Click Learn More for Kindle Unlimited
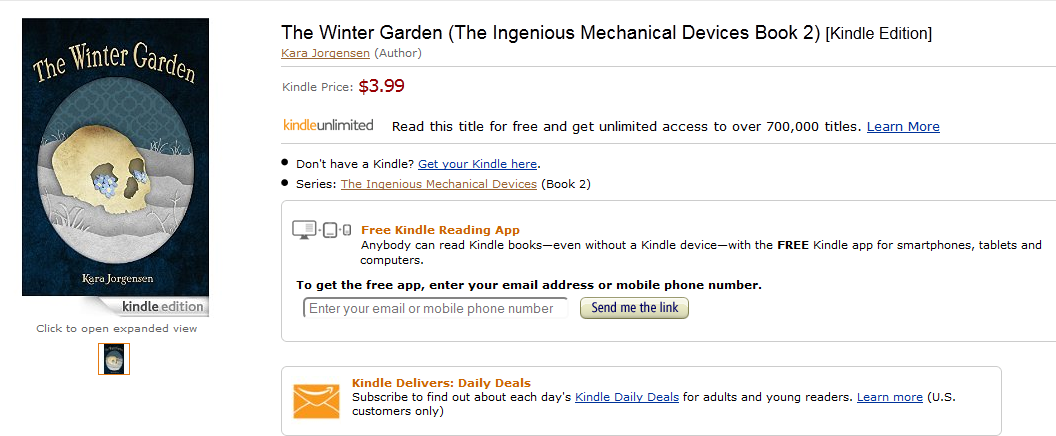The width and height of the screenshot is (1056, 436). coord(903,126)
